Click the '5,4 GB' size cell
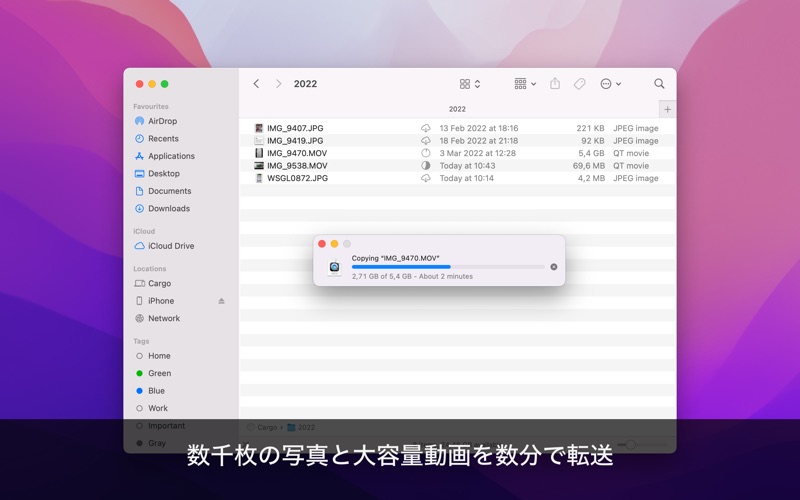Image resolution: width=800 pixels, height=500 pixels. (x=591, y=153)
